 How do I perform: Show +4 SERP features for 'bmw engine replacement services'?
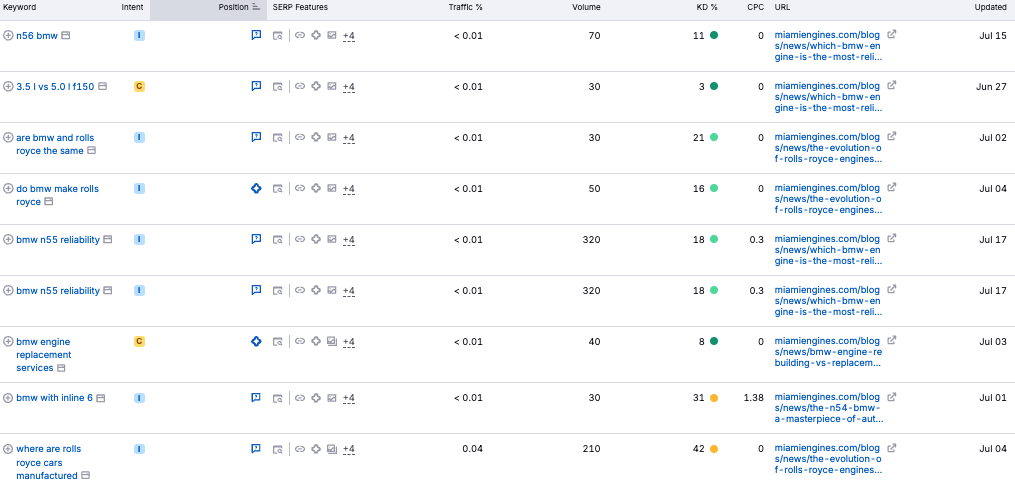(349, 342)
